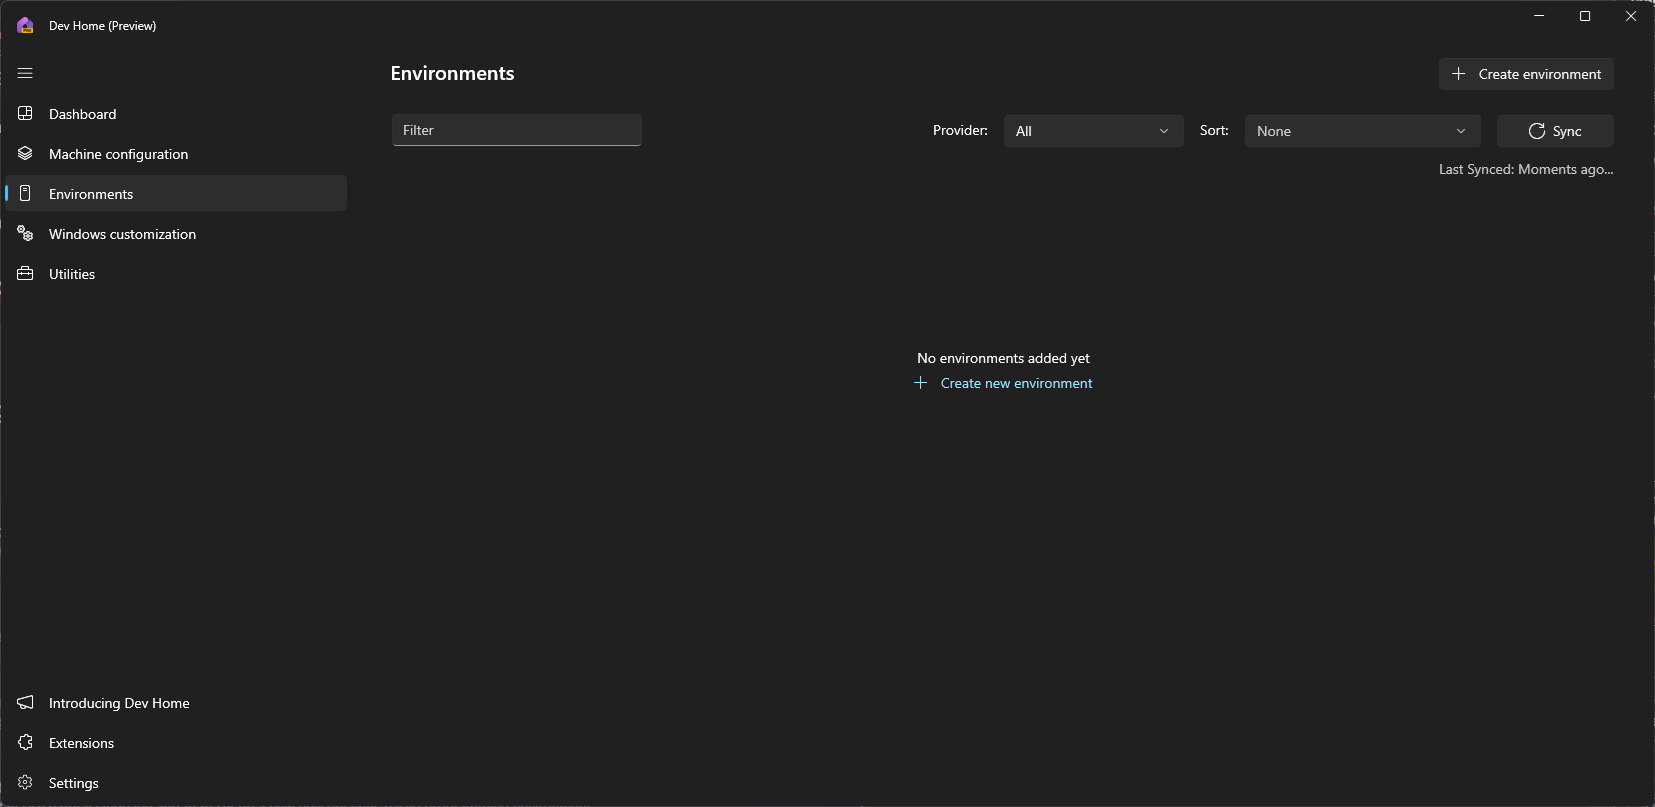Follow the Create new environment link
The image size is (1655, 807).
click(x=1015, y=384)
